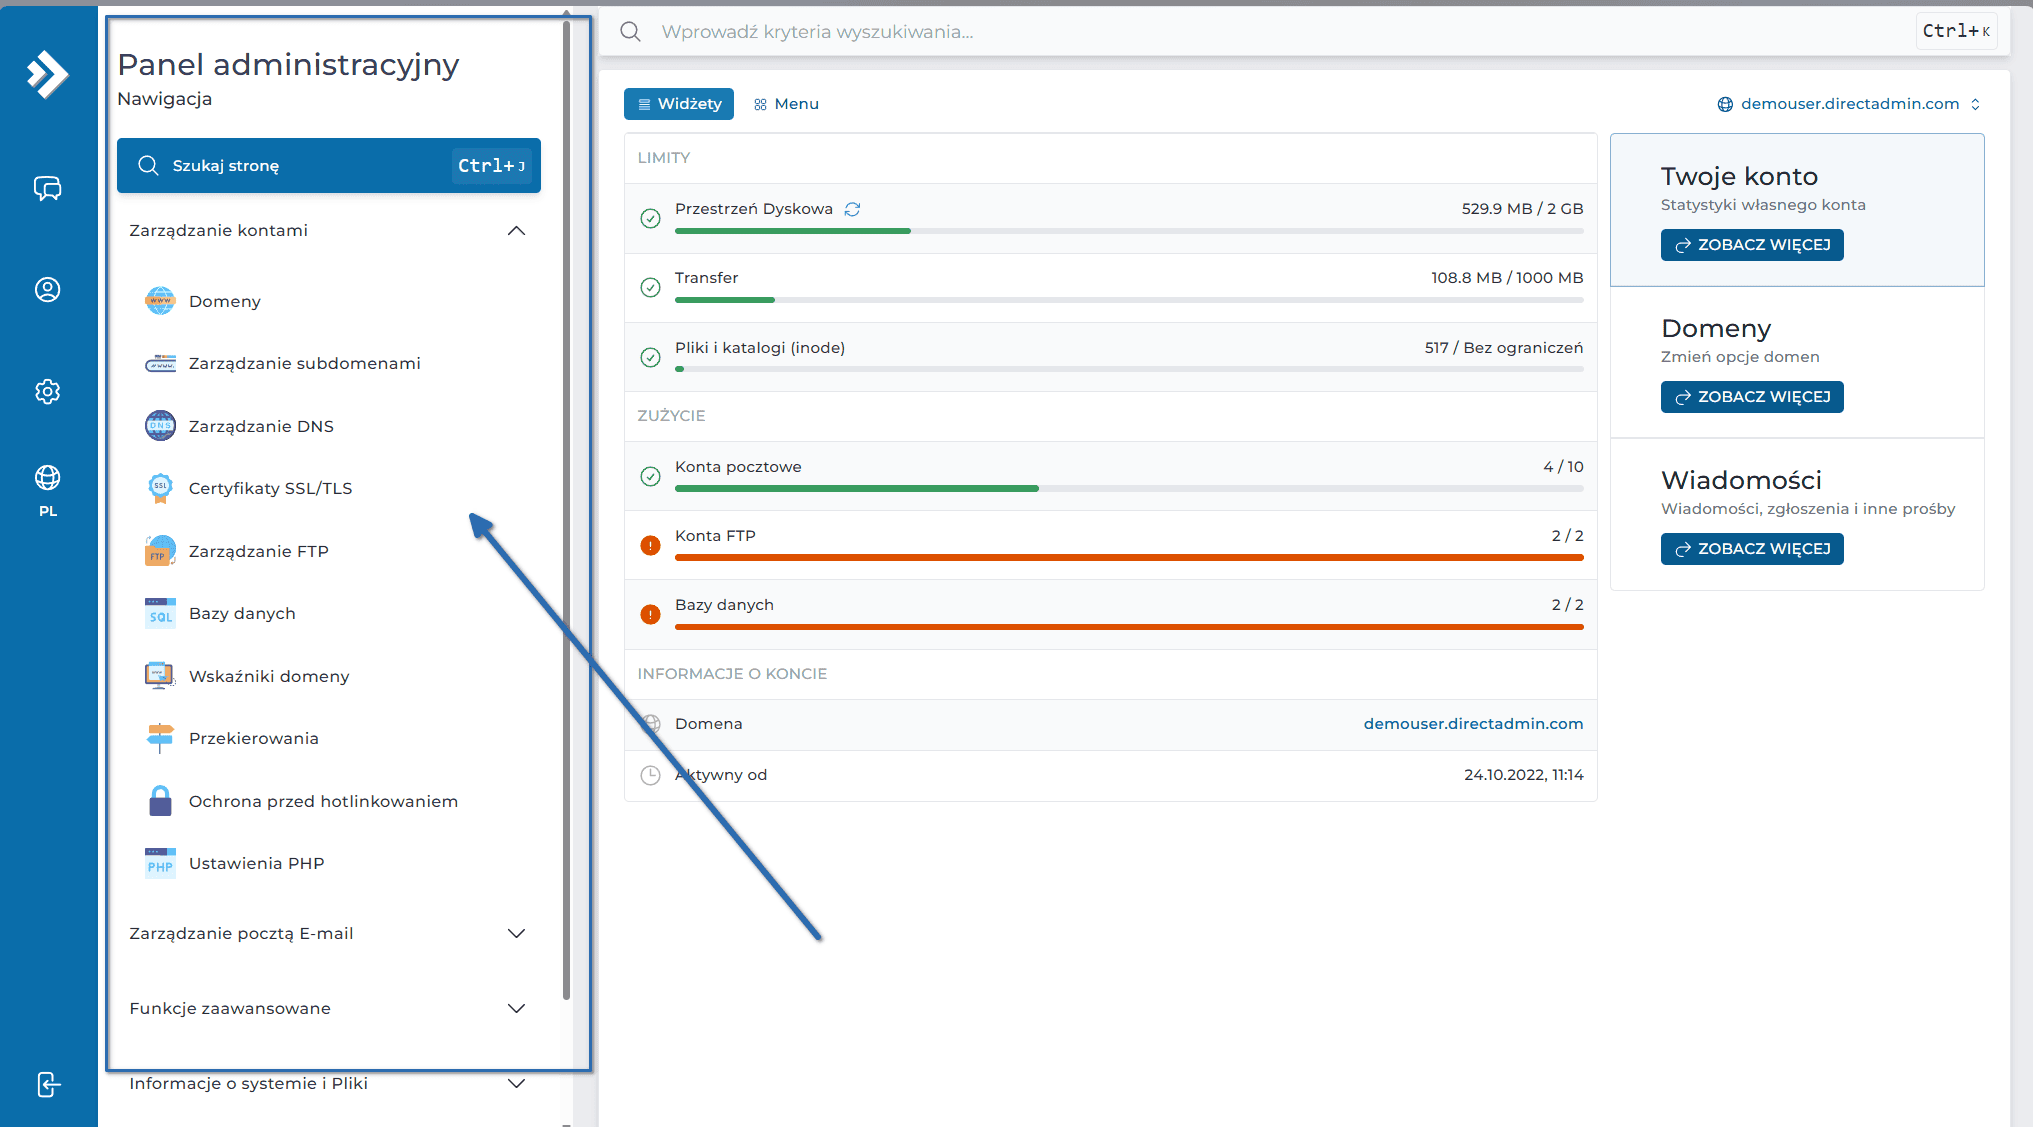Open the user profile icon in sidebar
Screen dimensions: 2033x1127
pyautogui.click(x=48, y=290)
